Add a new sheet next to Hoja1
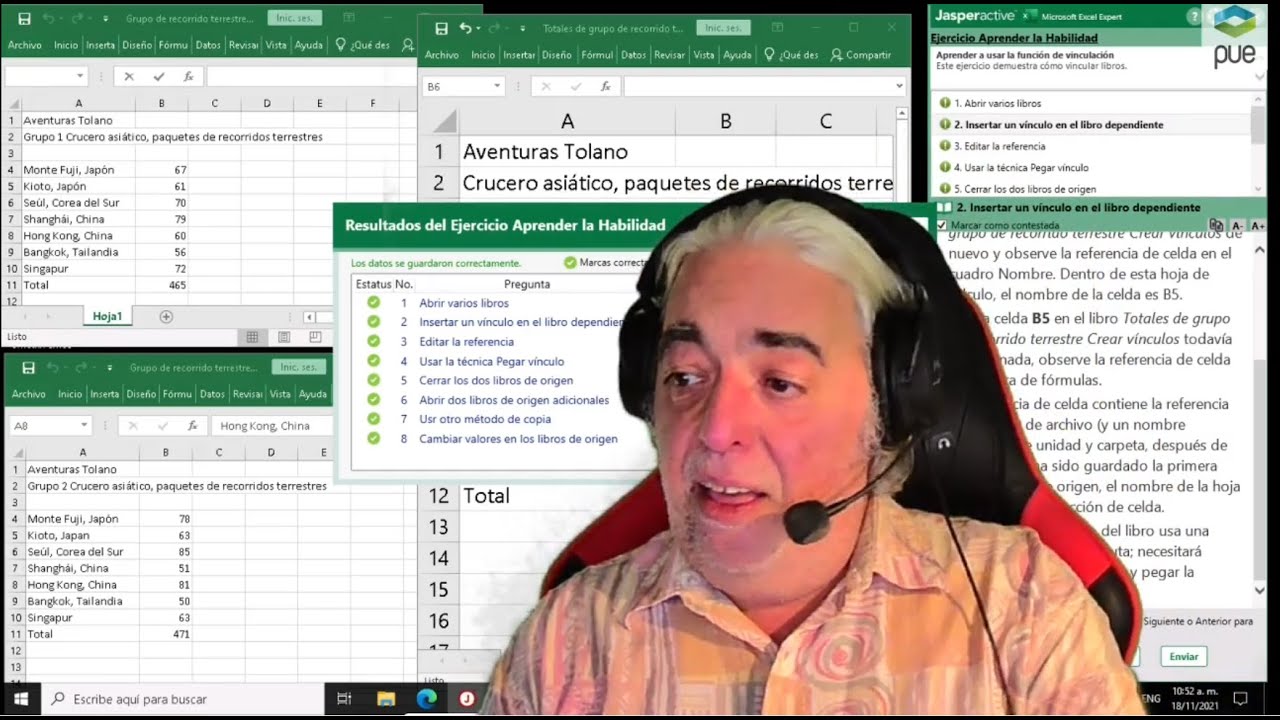The width and height of the screenshot is (1280, 720). 166,316
